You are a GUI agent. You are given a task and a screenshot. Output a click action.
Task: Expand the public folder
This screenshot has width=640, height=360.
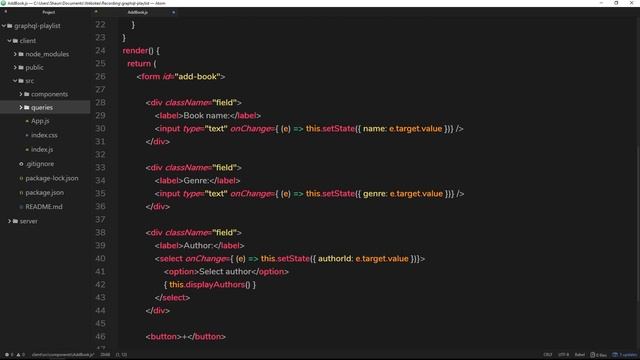(x=15, y=67)
